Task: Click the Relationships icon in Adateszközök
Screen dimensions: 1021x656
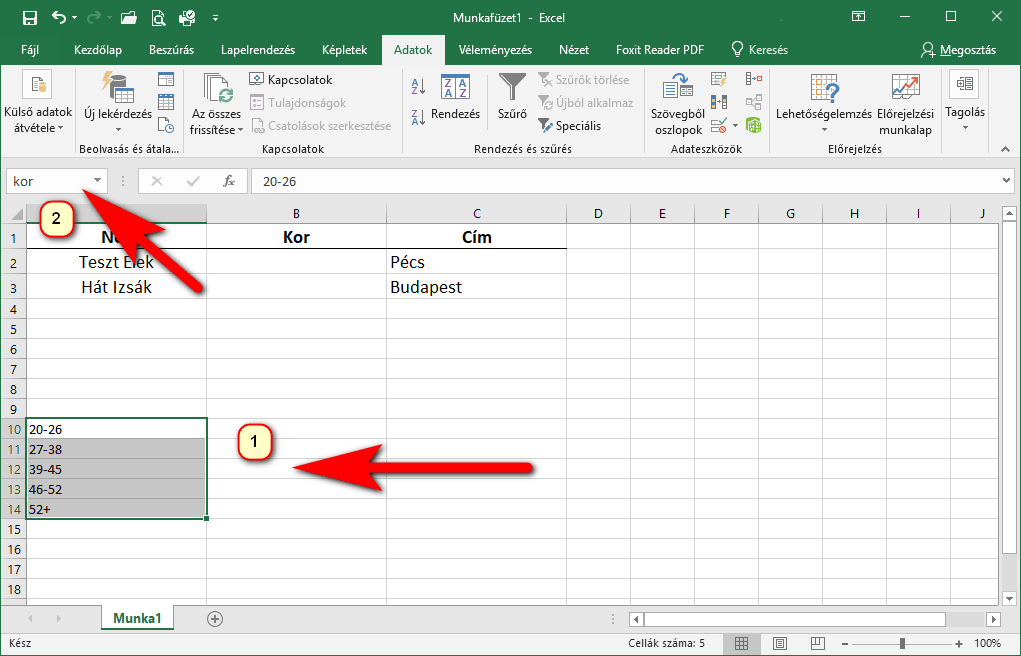Action: [754, 102]
